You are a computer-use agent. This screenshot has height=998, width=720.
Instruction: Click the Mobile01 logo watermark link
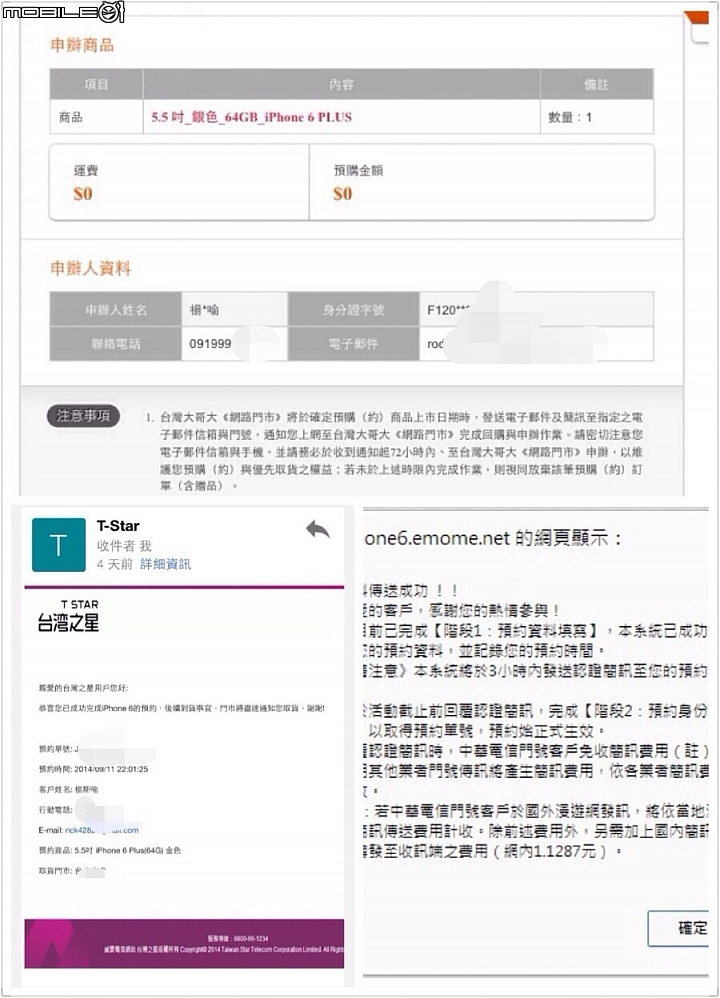[x=64, y=12]
